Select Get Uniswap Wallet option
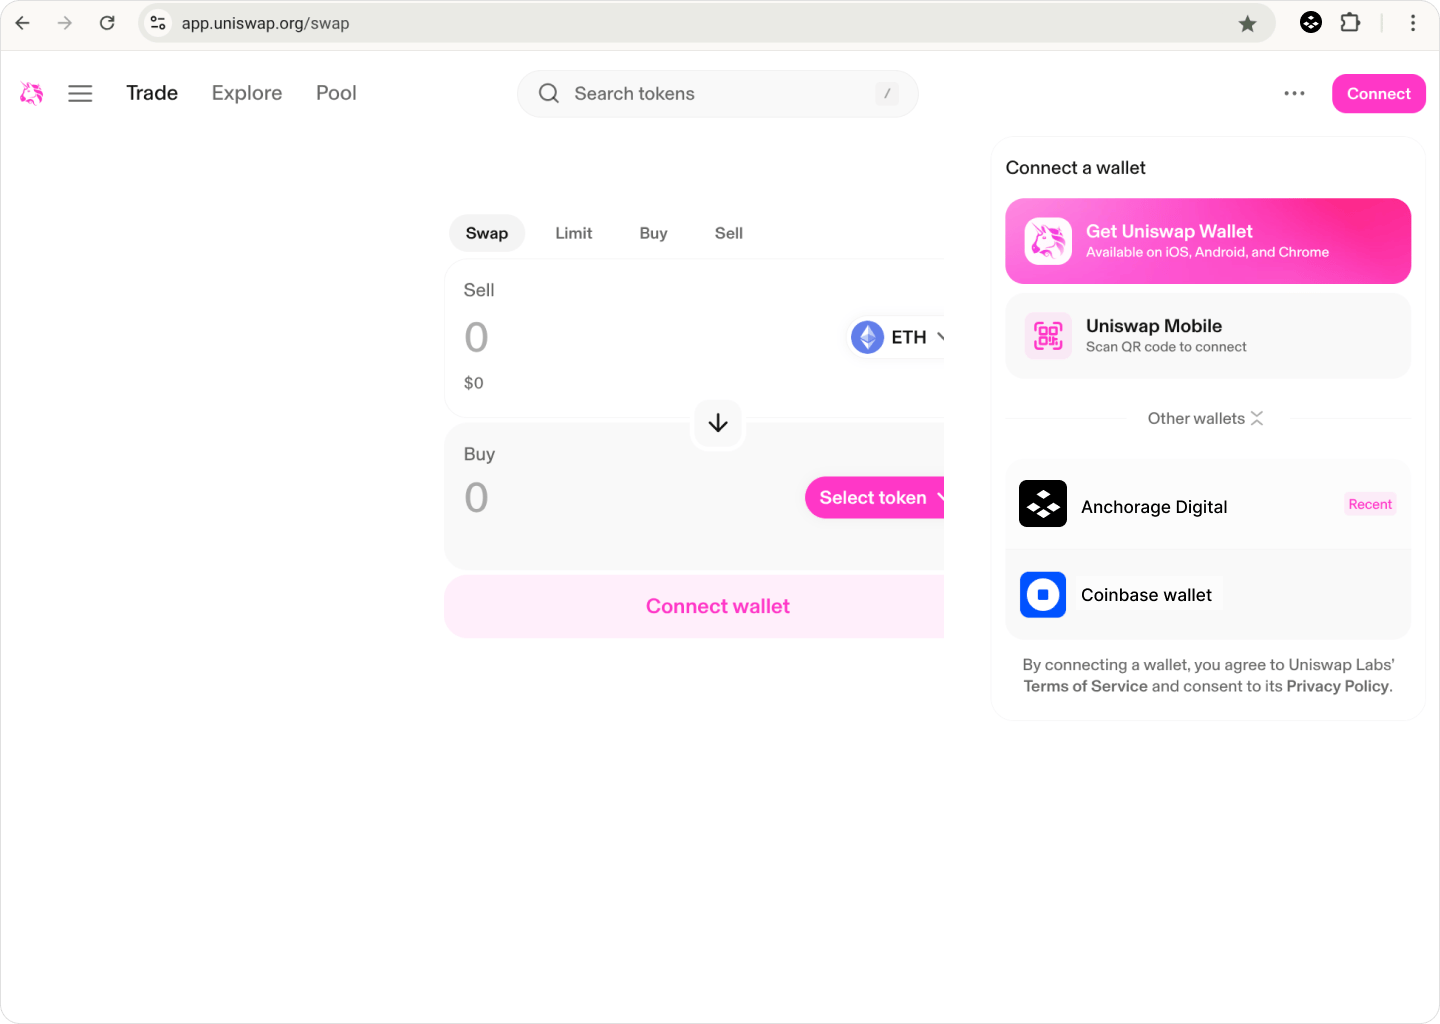 pyautogui.click(x=1208, y=241)
